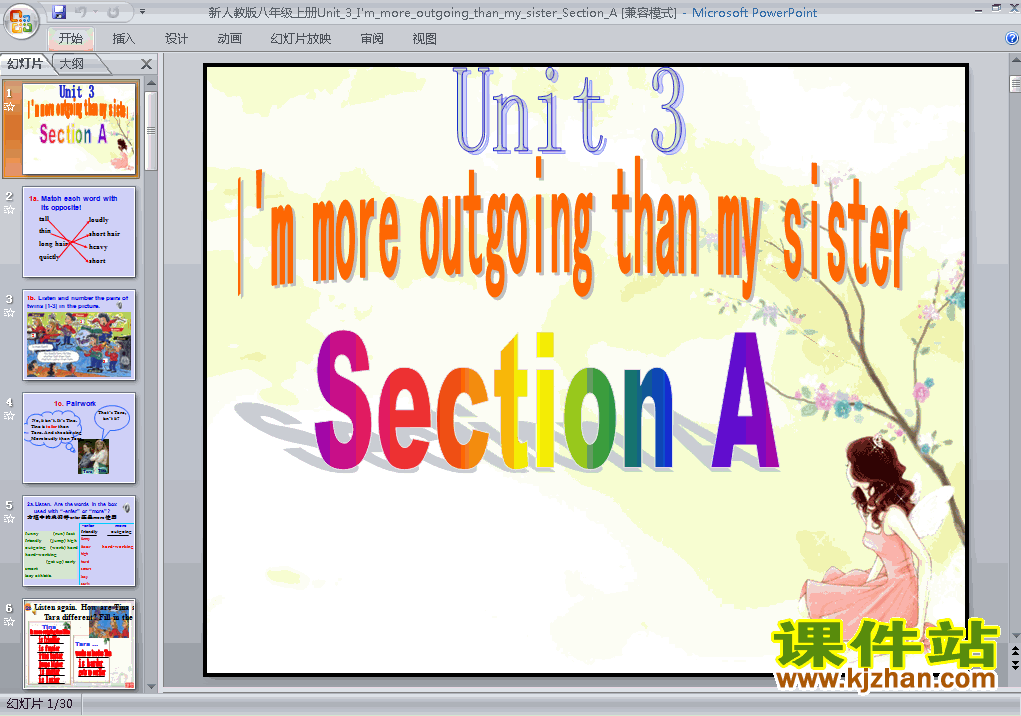
Task: Click thumbnail pane scroll down arrow
Action: pyautogui.click(x=151, y=687)
